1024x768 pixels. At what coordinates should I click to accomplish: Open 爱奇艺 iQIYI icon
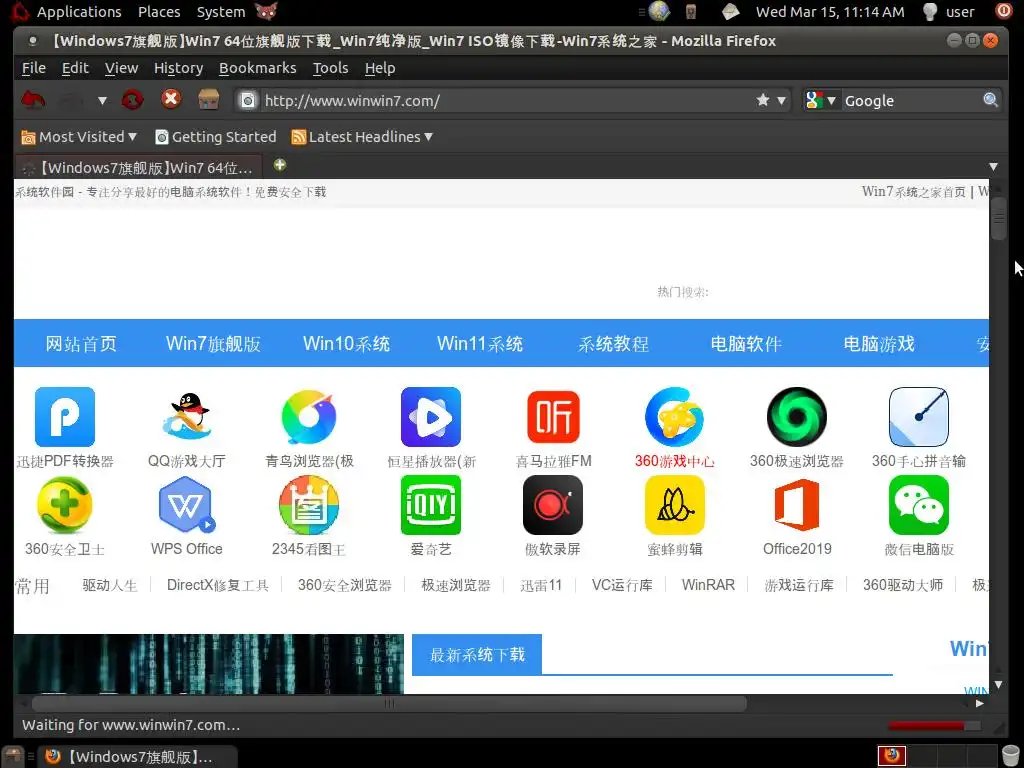pos(431,505)
